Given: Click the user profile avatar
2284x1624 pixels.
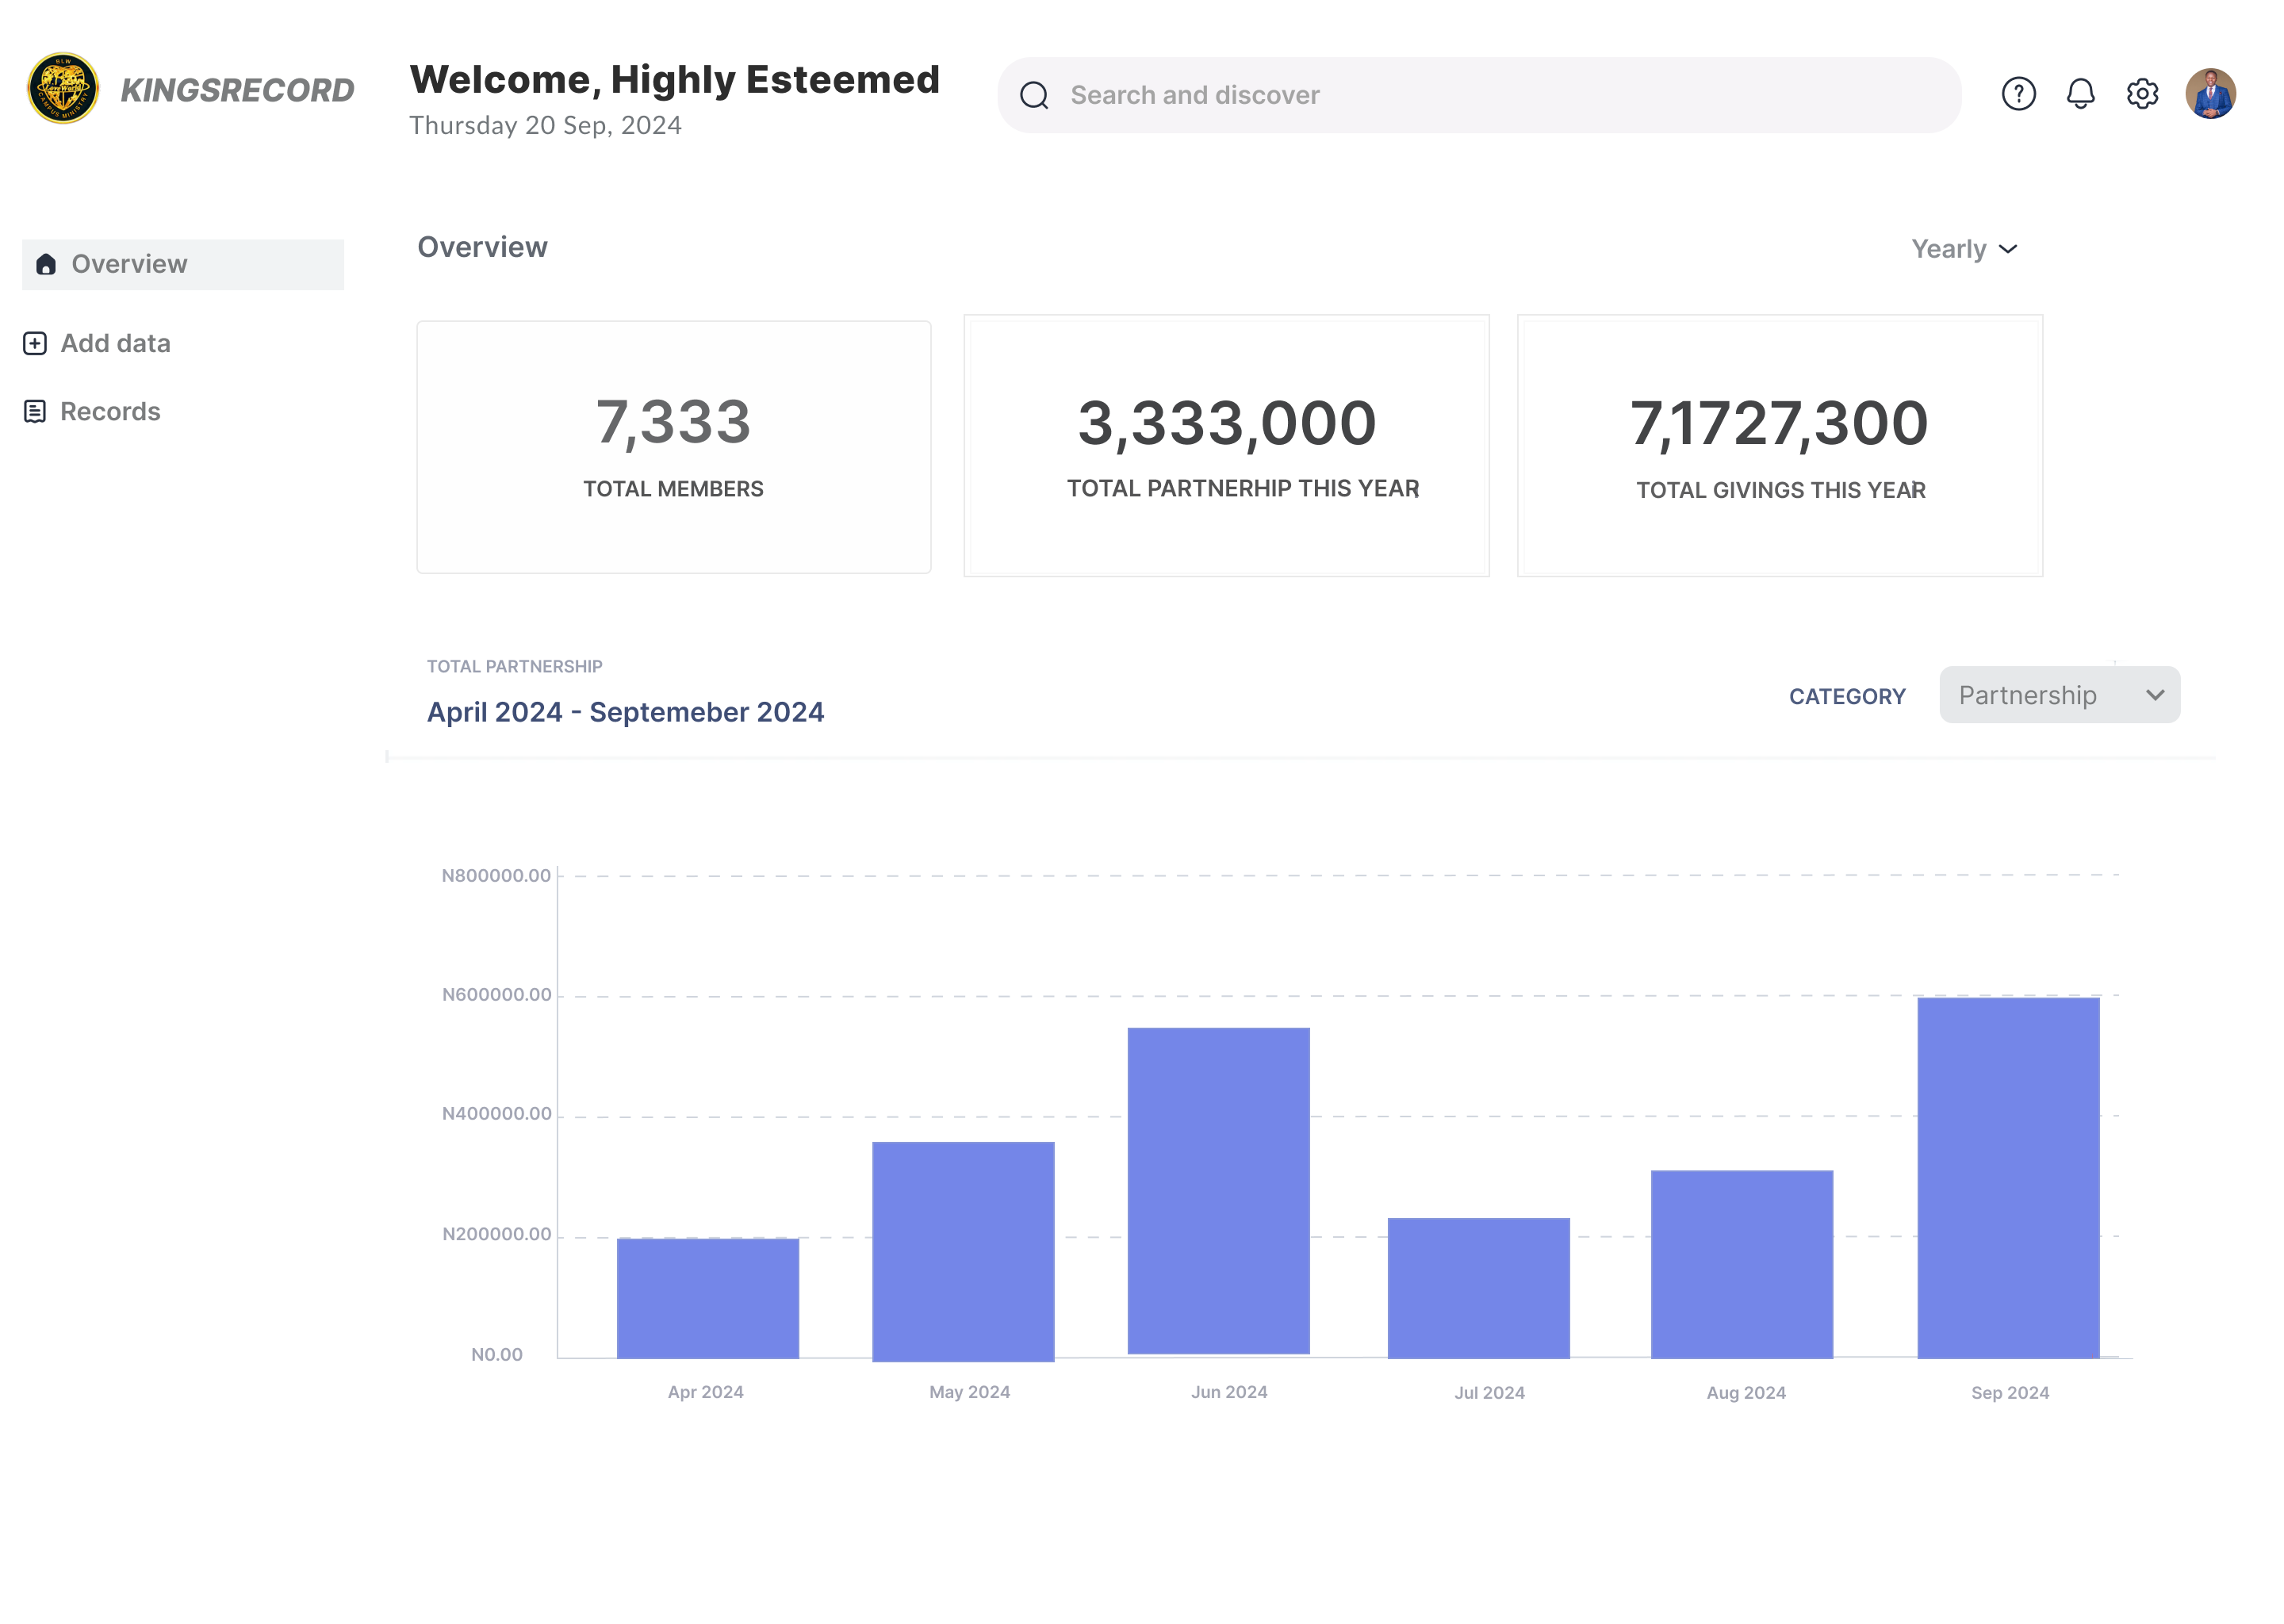Looking at the screenshot, I should [x=2210, y=94].
